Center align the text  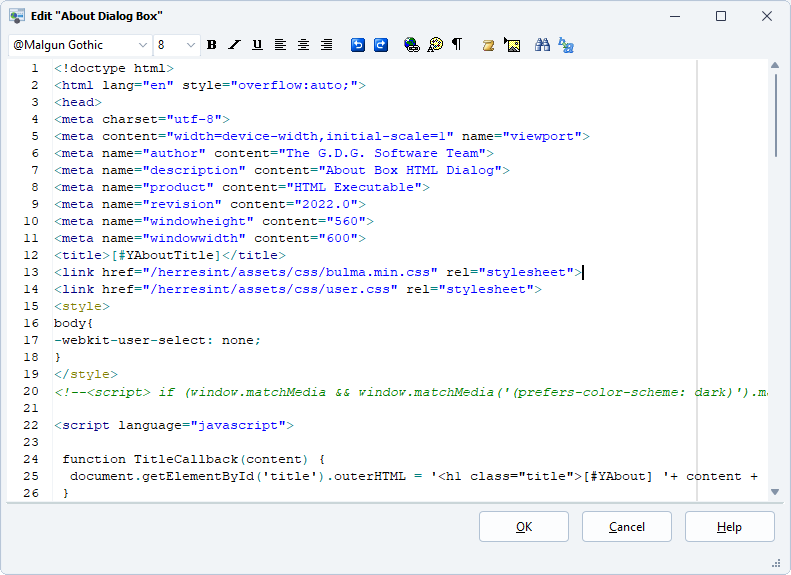point(303,45)
